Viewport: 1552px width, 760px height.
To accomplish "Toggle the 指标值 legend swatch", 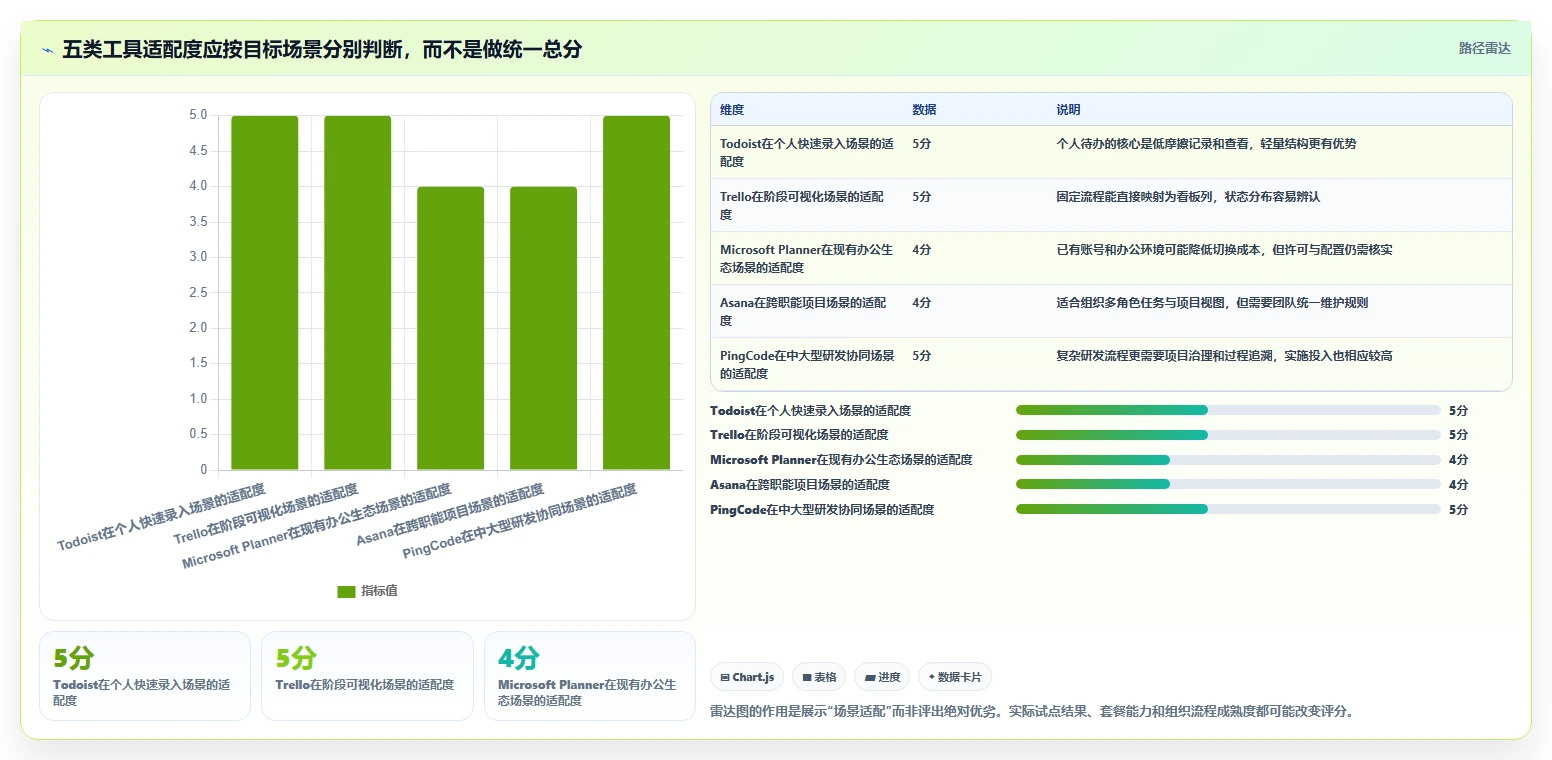I will (346, 592).
